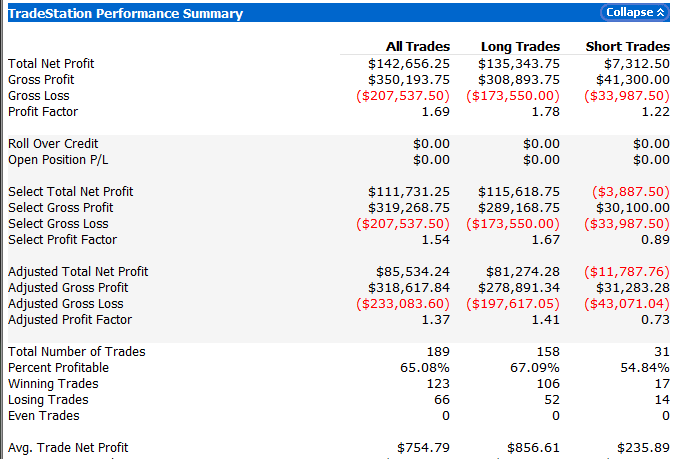Select the $856.61 long trades average value
Image resolution: width=684 pixels, height=459 pixels.
[x=533, y=448]
